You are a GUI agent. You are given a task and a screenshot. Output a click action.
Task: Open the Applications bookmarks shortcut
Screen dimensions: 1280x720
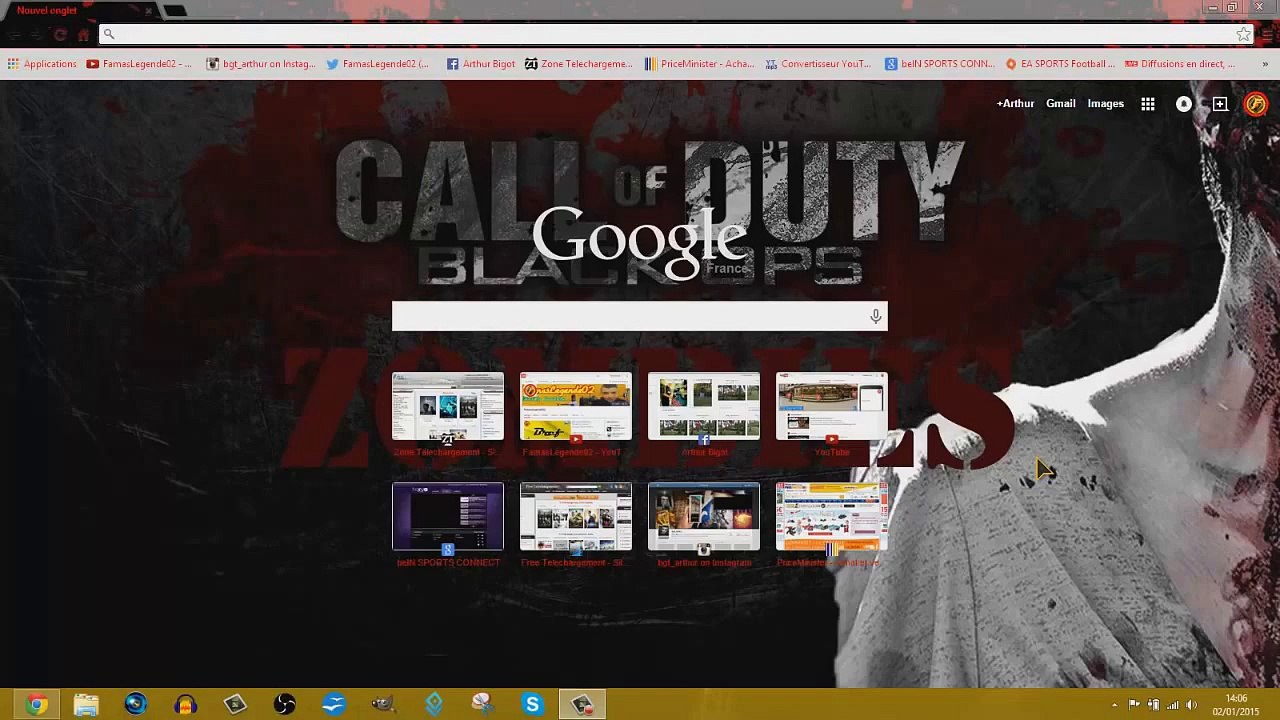[x=41, y=64]
